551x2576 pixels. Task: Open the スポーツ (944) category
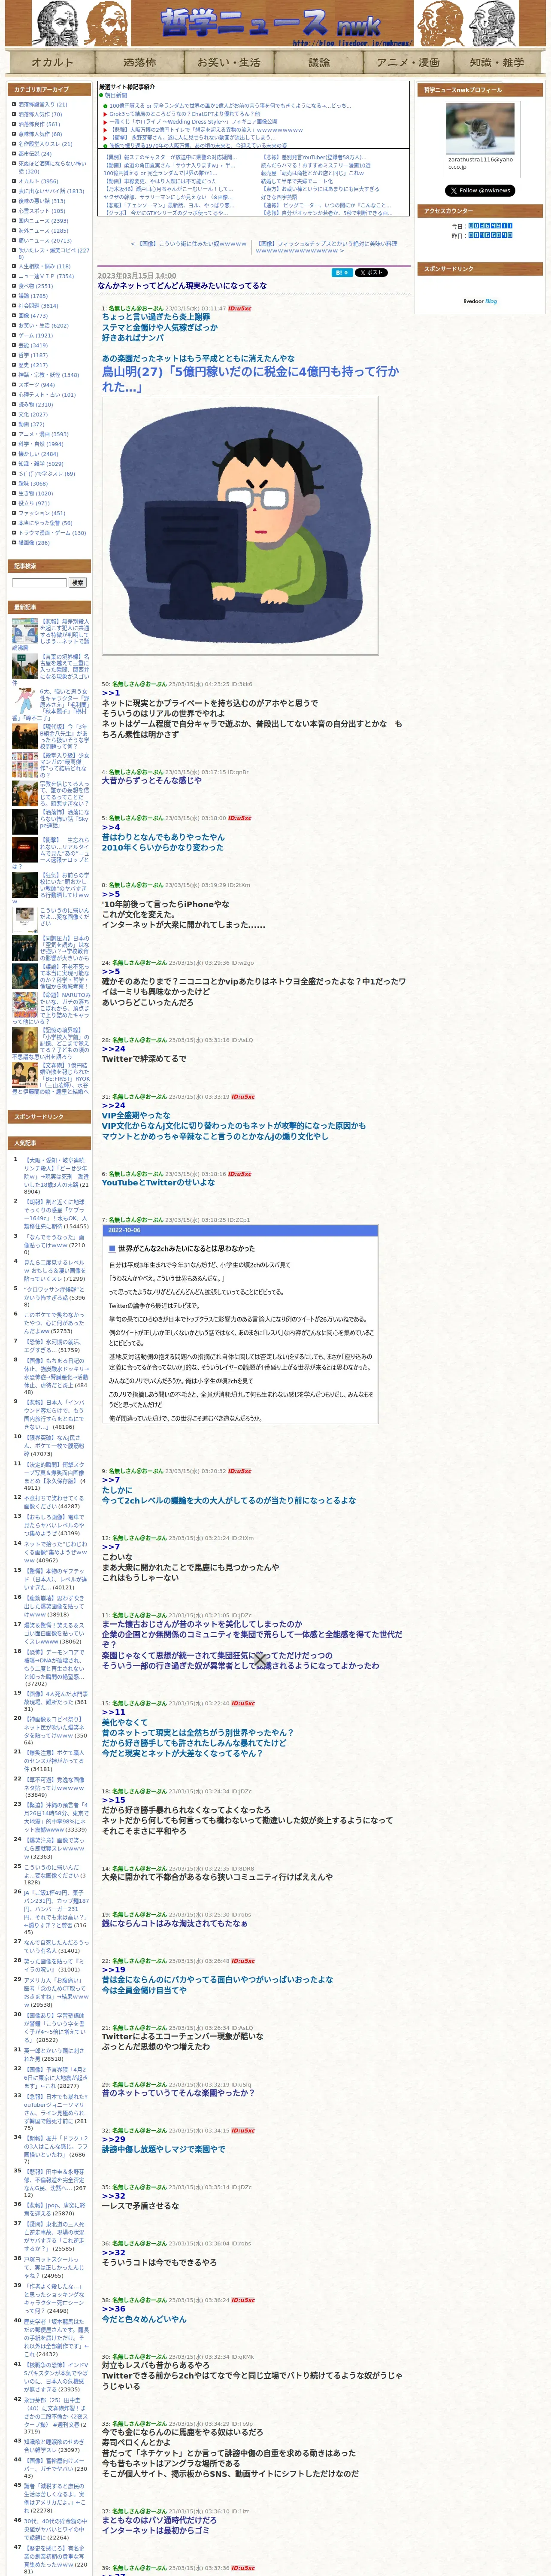tap(36, 385)
